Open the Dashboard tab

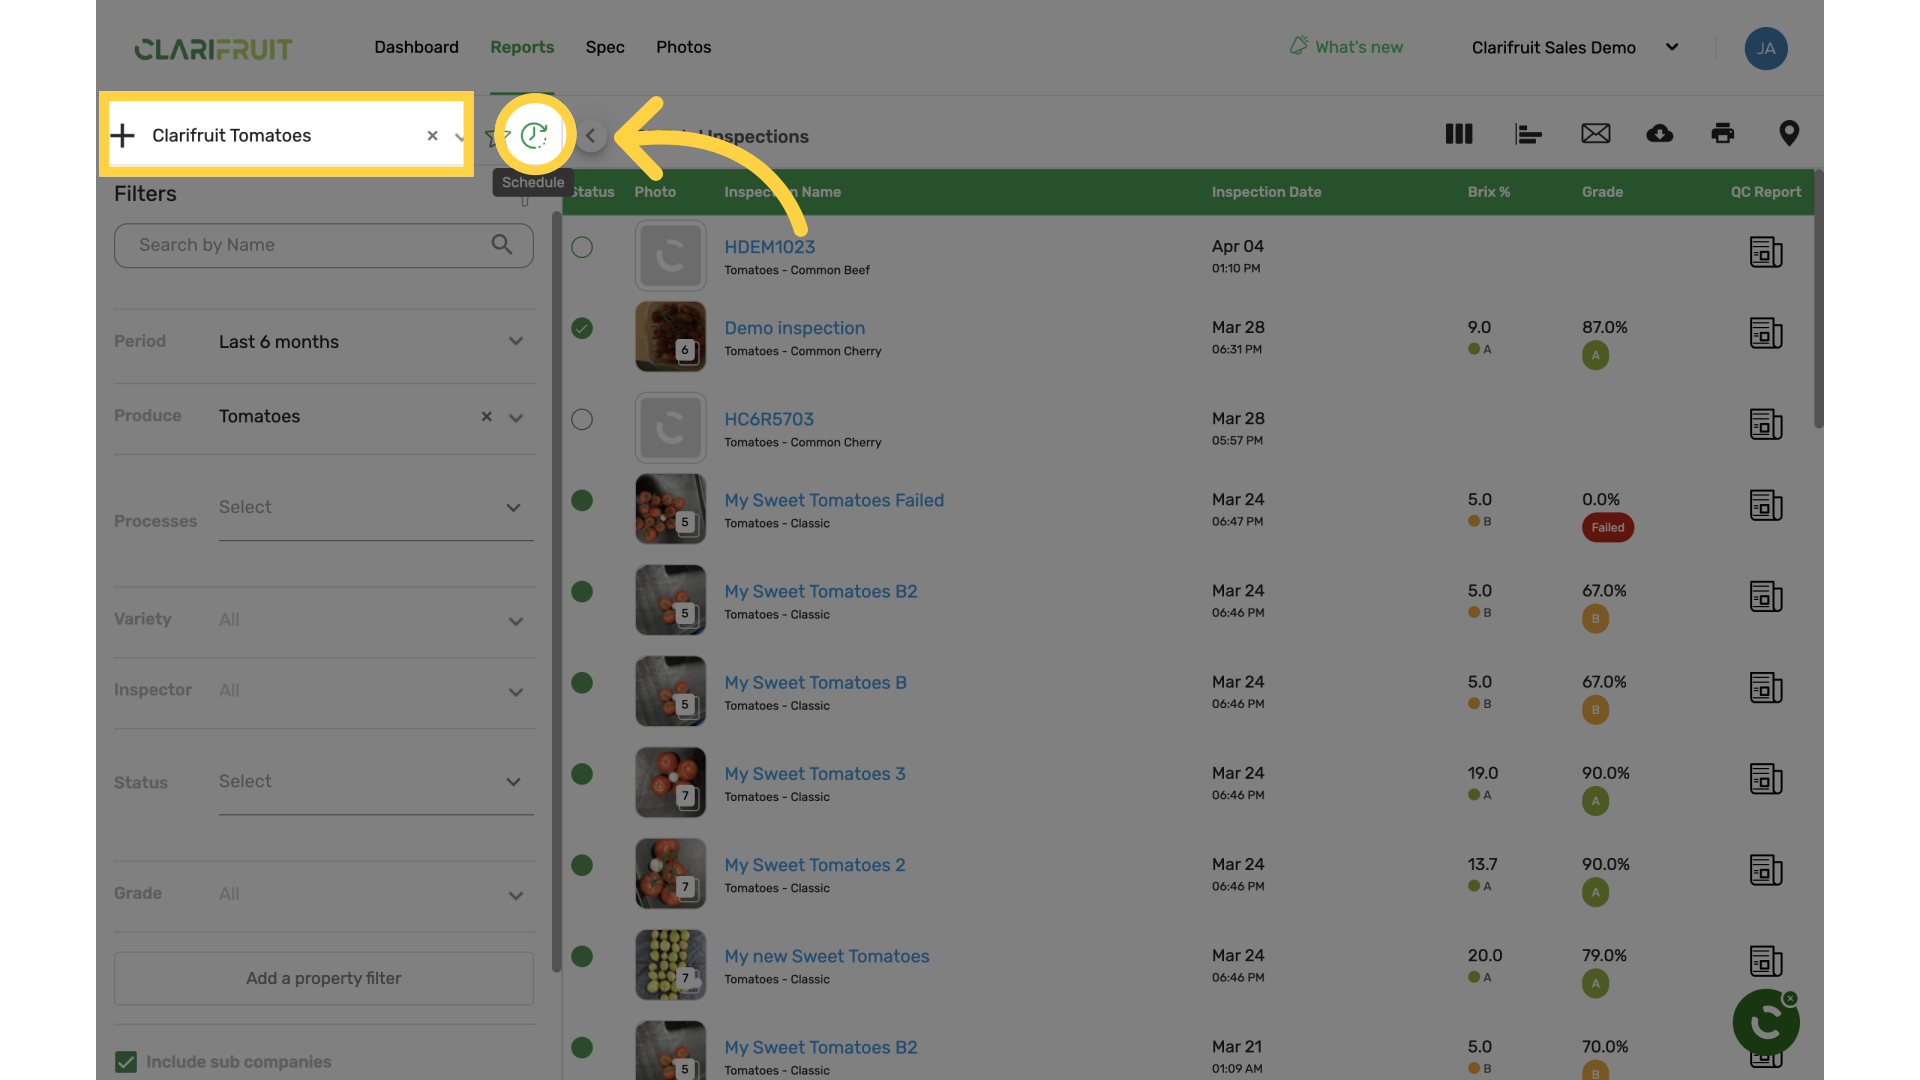click(416, 47)
